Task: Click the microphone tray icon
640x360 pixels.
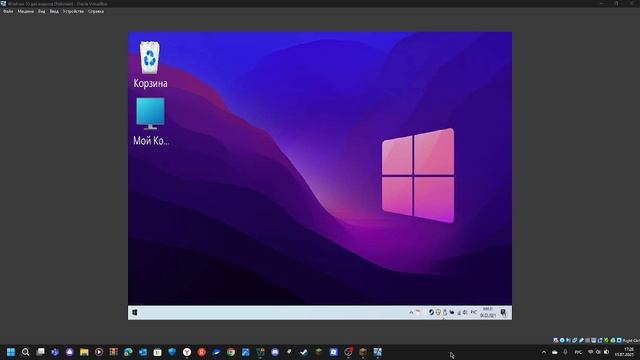Action: pos(565,352)
